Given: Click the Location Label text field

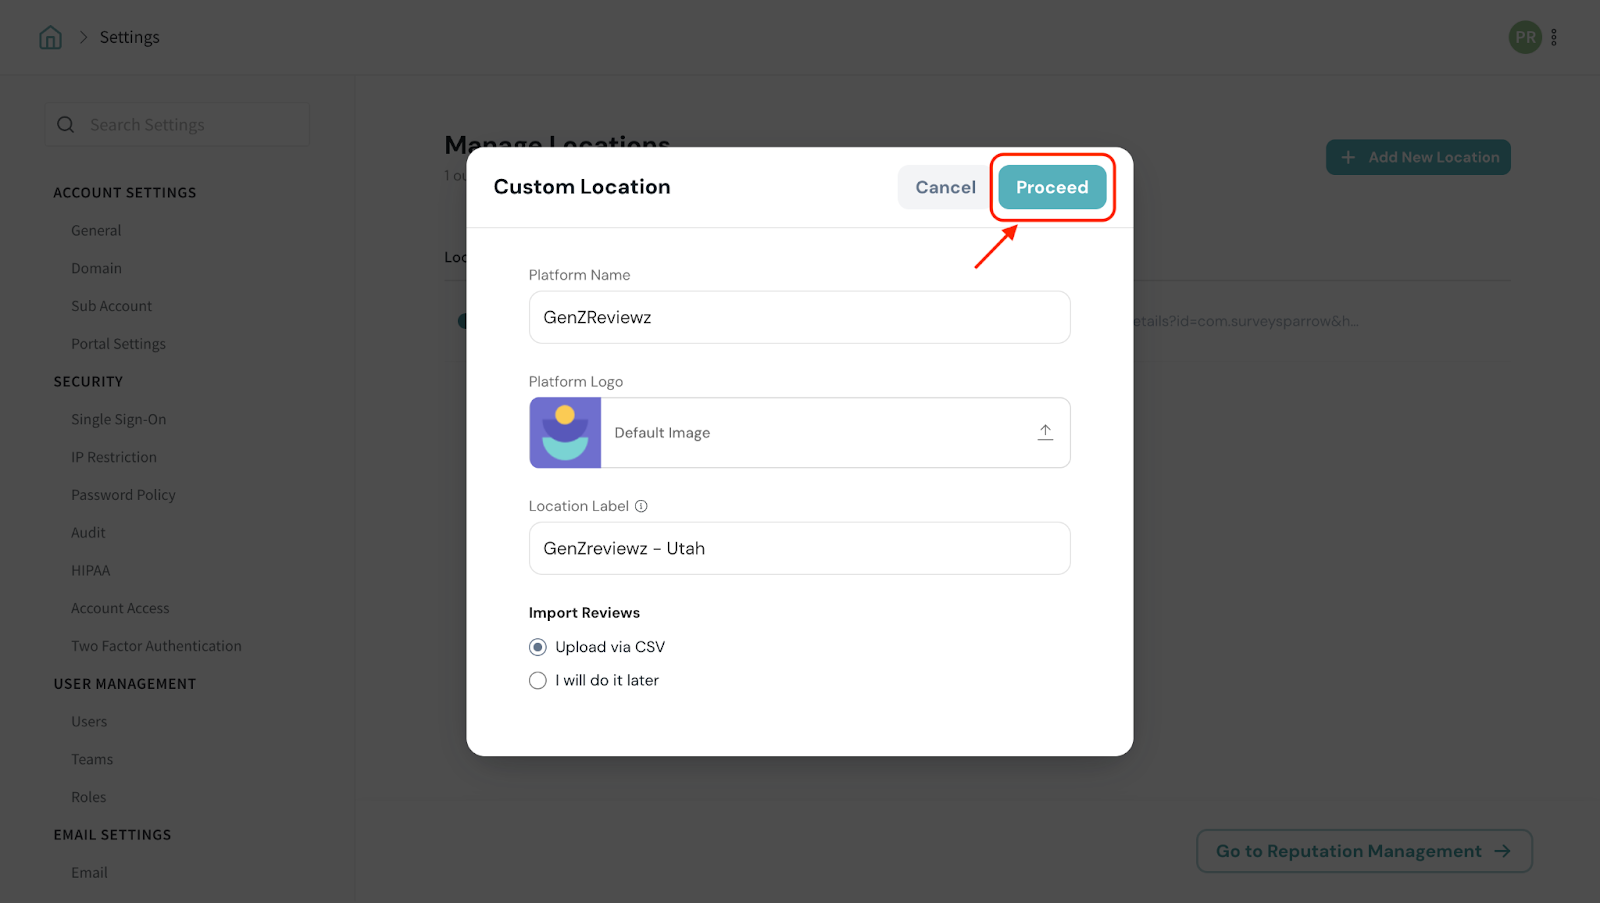Looking at the screenshot, I should tap(799, 548).
